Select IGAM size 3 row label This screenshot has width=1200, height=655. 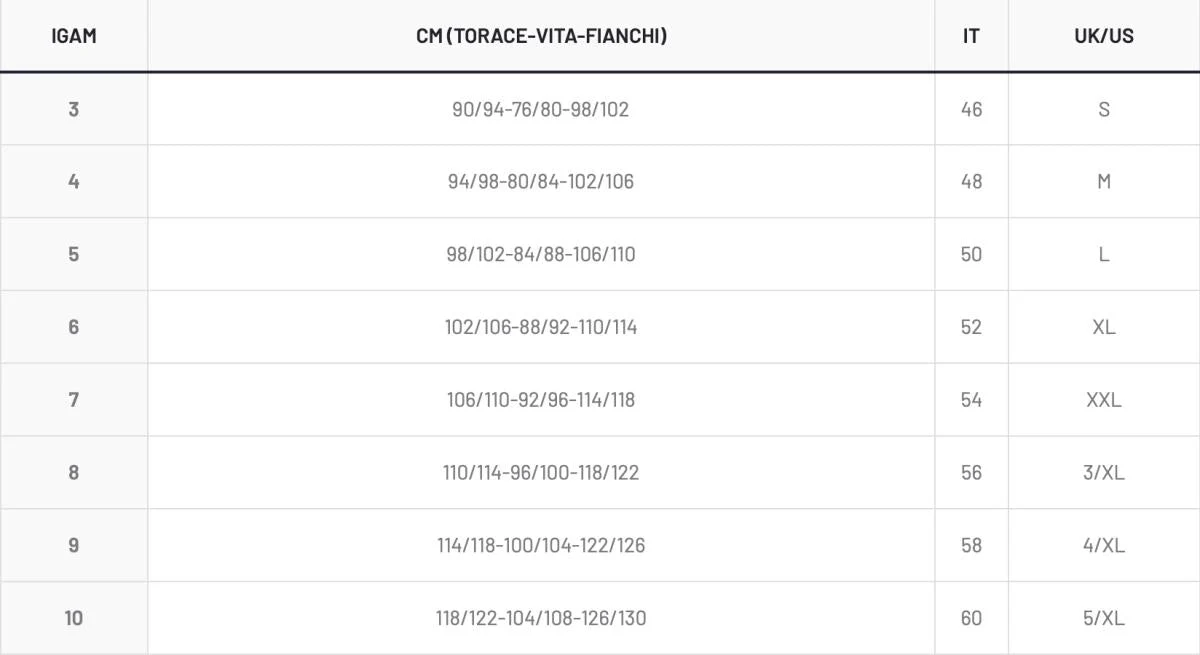(x=73, y=109)
